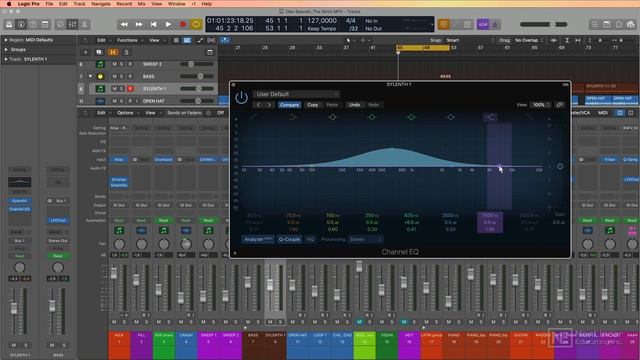Toggle the Mixer icon in control bar

tap(72, 24)
